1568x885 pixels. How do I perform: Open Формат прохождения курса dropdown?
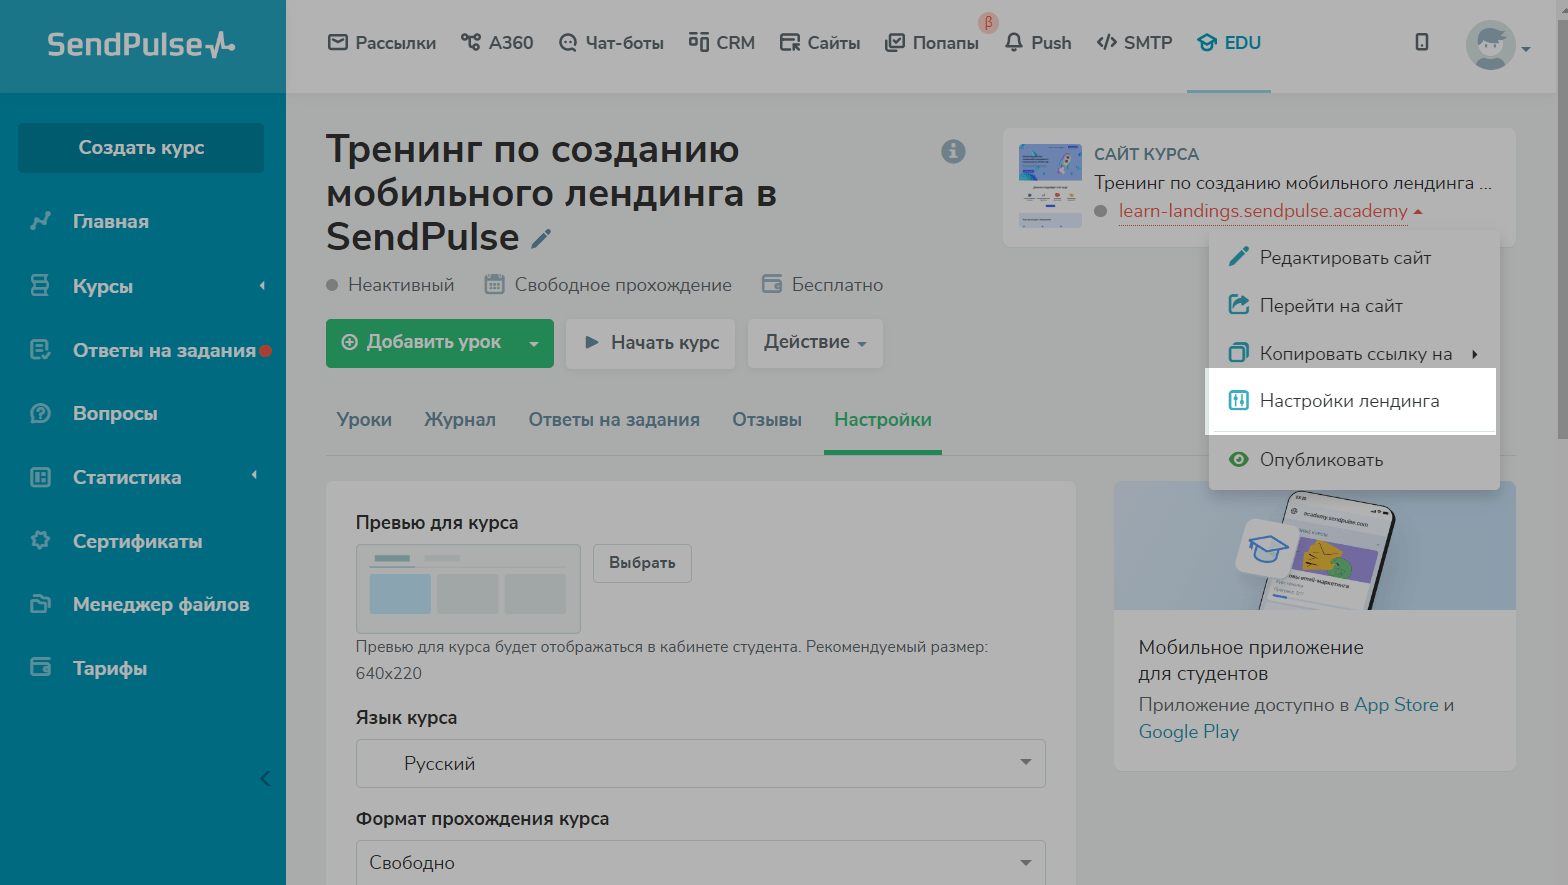[x=700, y=862]
